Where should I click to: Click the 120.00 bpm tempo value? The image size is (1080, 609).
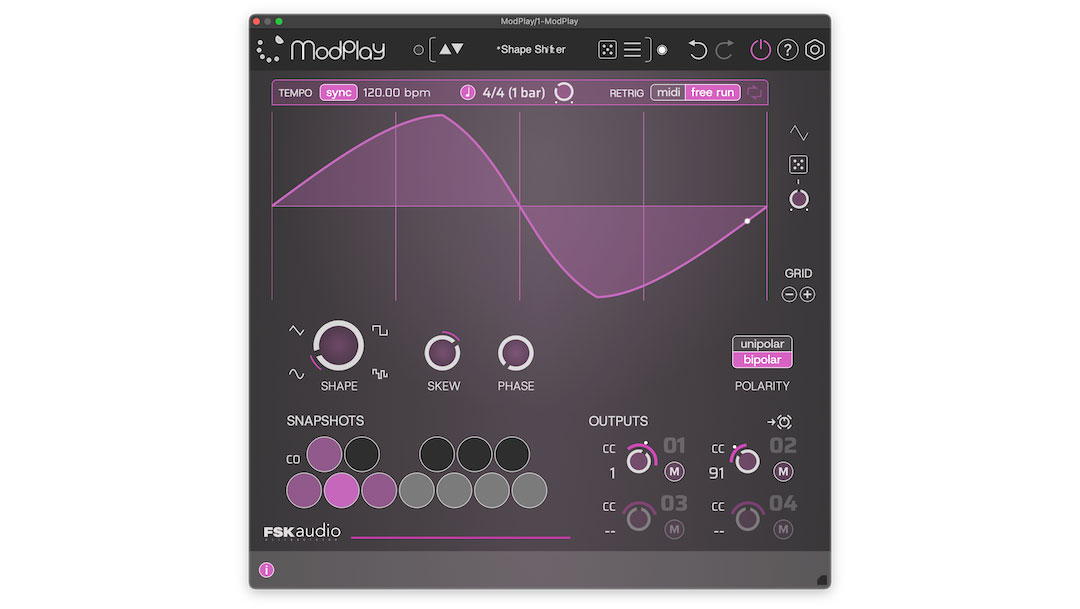click(x=396, y=92)
